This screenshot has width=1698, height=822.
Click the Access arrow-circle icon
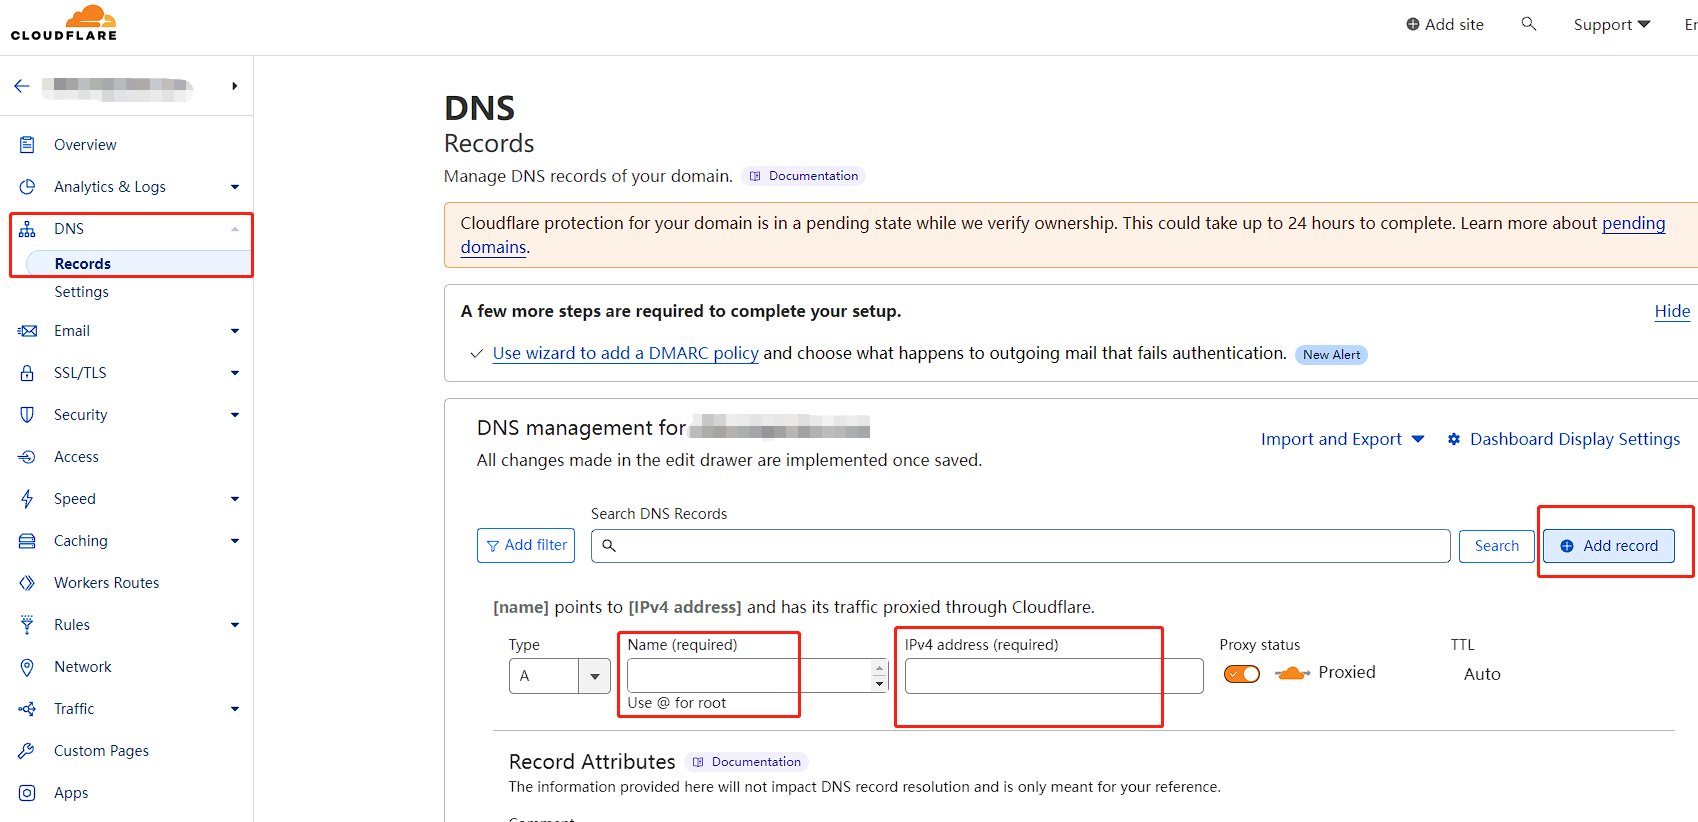[27, 457]
